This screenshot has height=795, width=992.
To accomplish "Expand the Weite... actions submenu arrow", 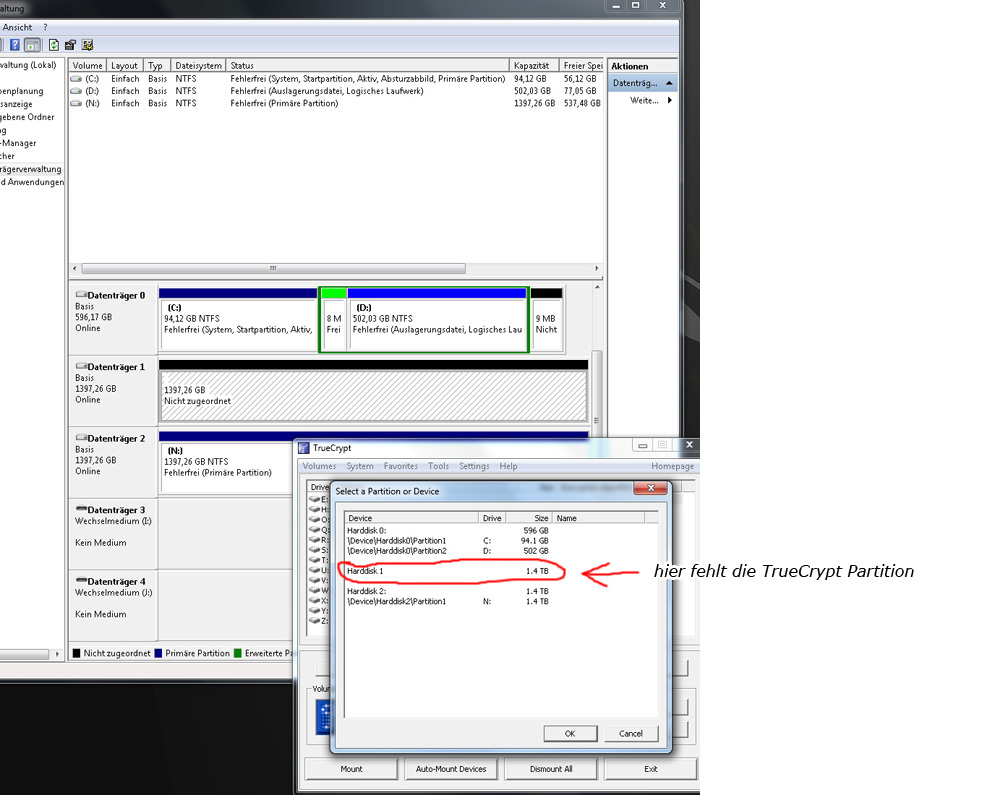I will click(x=669, y=101).
